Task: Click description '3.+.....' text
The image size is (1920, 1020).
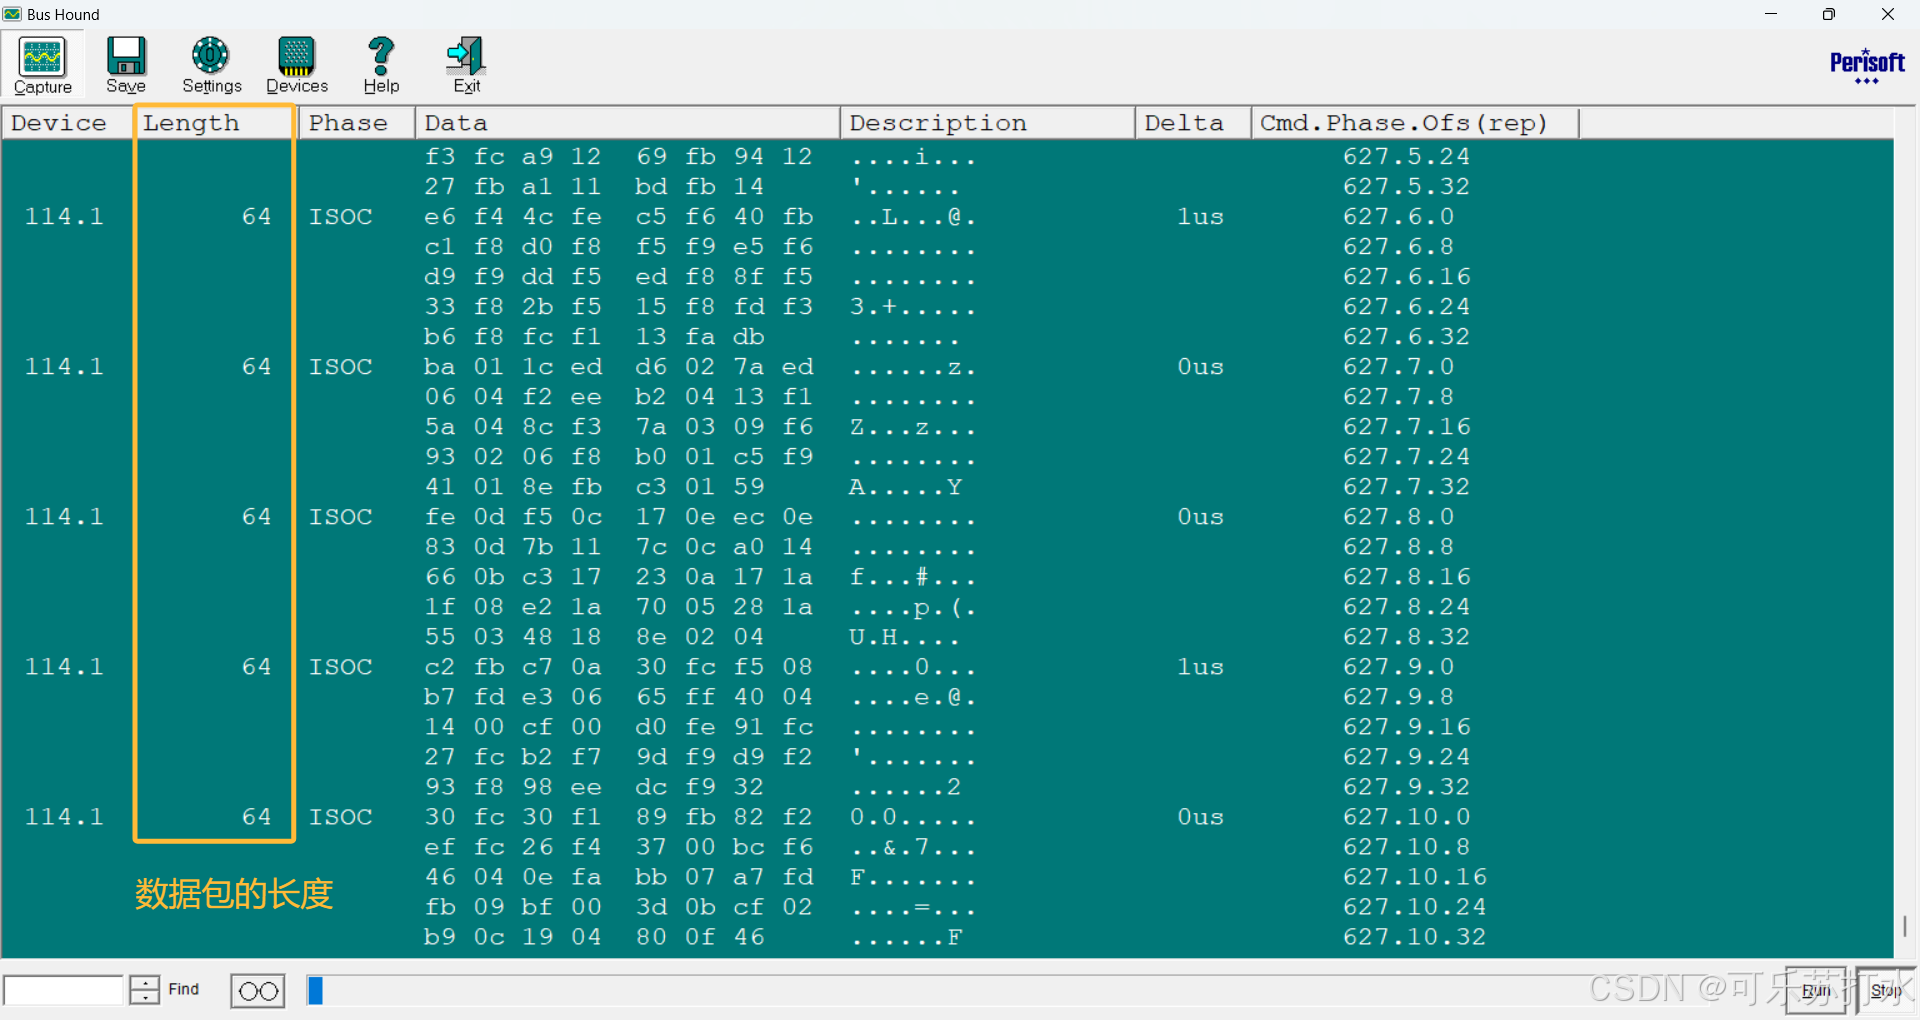Action: coord(912,306)
